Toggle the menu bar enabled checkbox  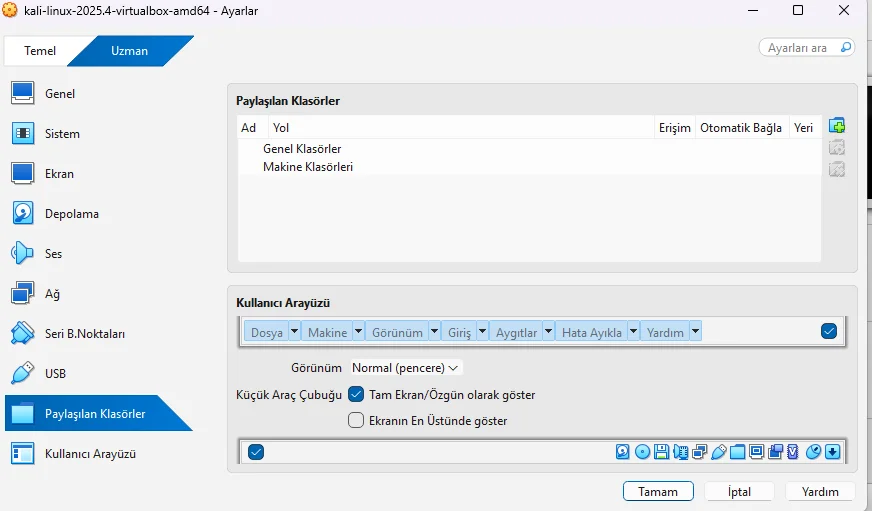pyautogui.click(x=829, y=331)
